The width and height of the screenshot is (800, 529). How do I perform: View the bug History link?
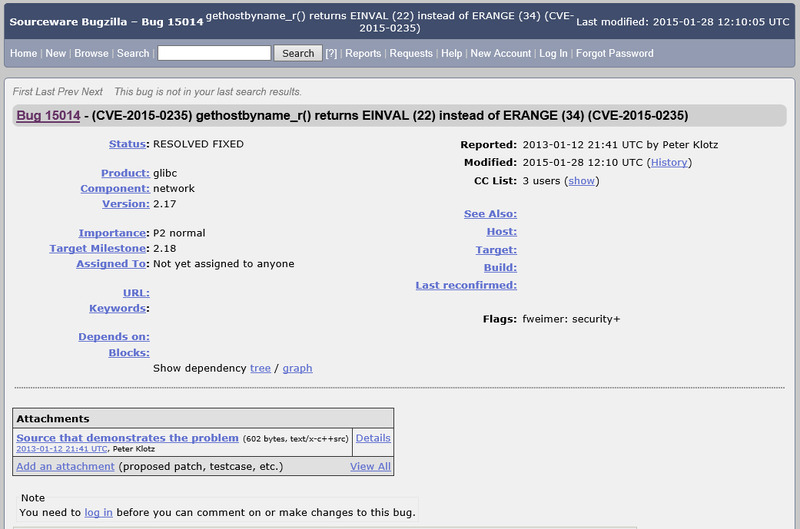[x=669, y=162]
